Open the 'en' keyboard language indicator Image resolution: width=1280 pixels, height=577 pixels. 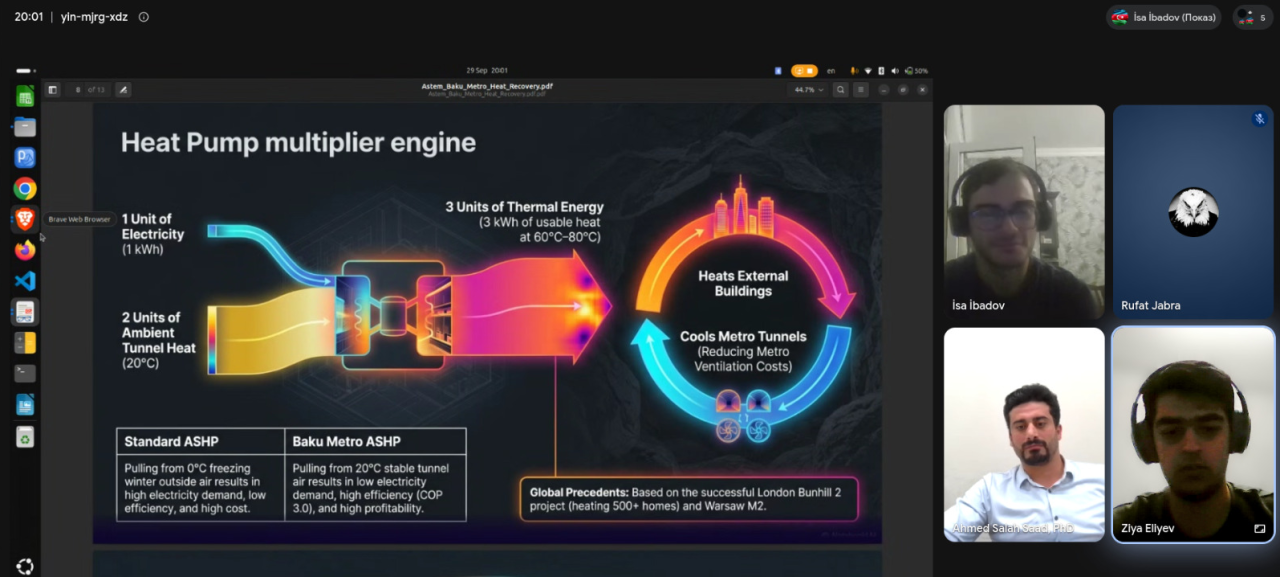tap(831, 71)
